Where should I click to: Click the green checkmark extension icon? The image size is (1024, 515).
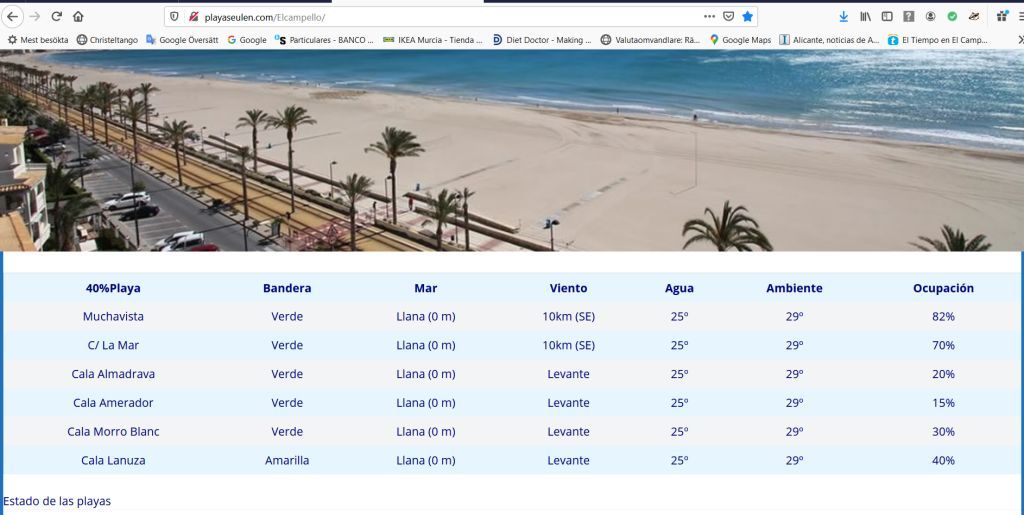[x=952, y=16]
